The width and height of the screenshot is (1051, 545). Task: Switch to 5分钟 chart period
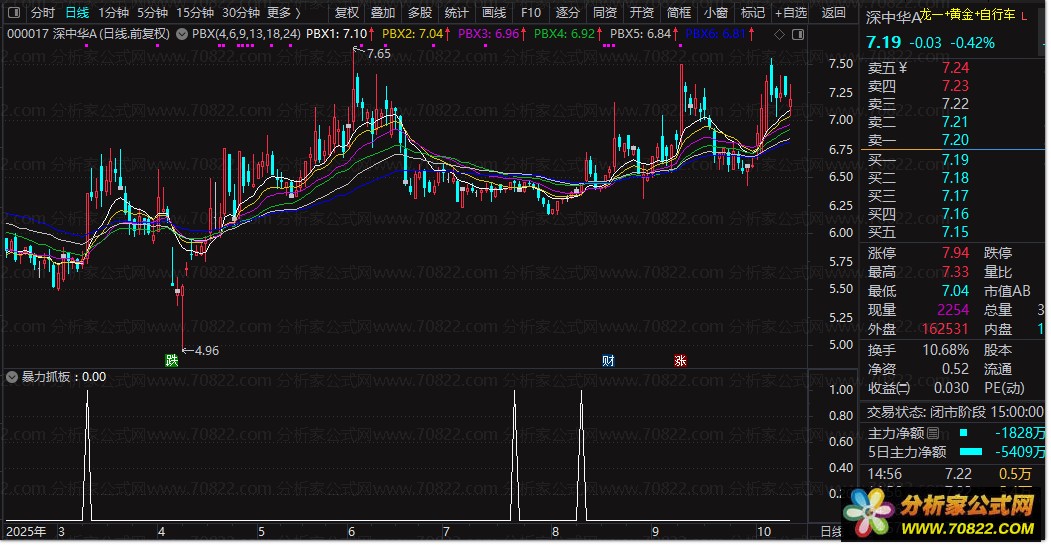tap(152, 13)
